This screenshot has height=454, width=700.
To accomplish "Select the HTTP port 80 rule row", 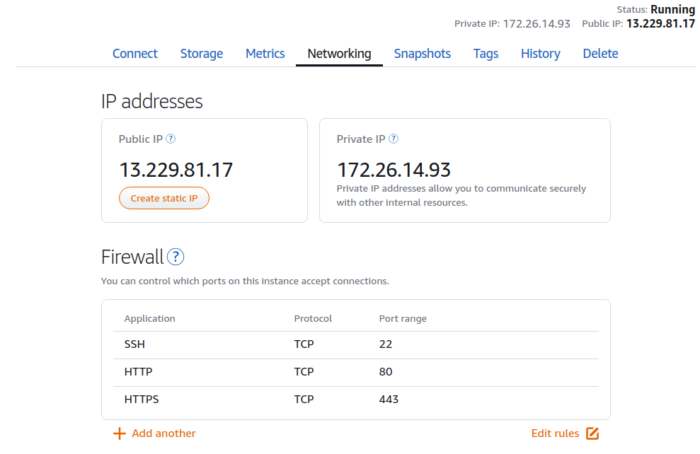I will (355, 372).
